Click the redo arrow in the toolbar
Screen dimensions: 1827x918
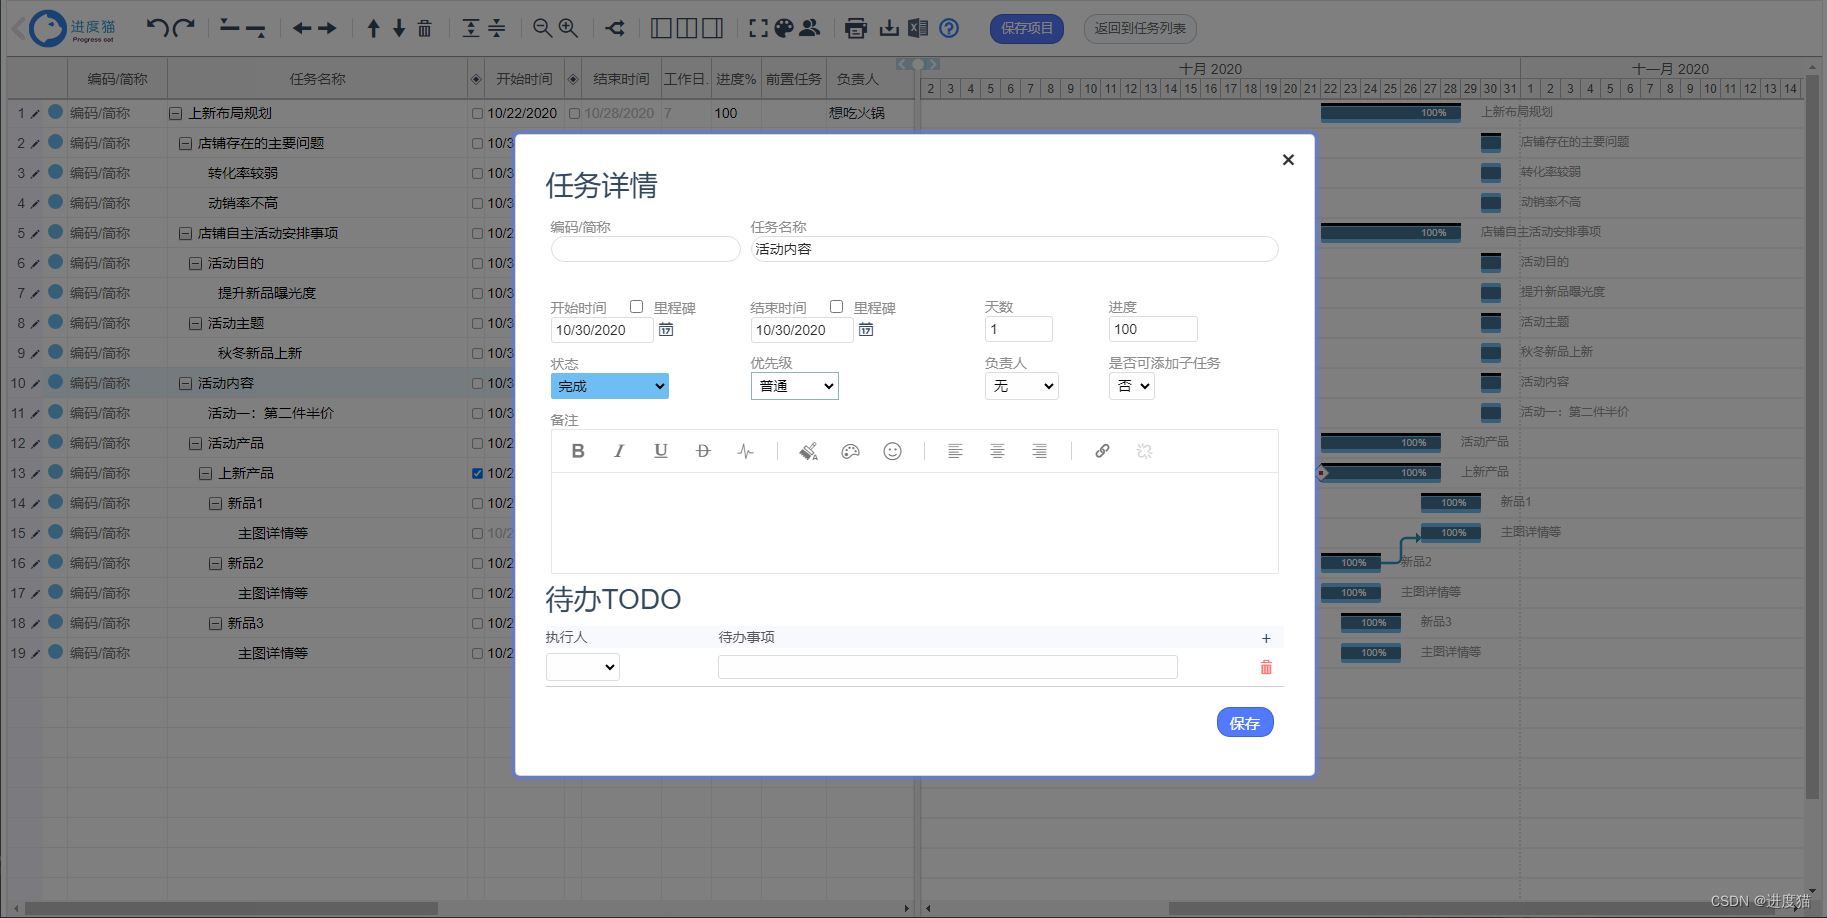coord(183,28)
